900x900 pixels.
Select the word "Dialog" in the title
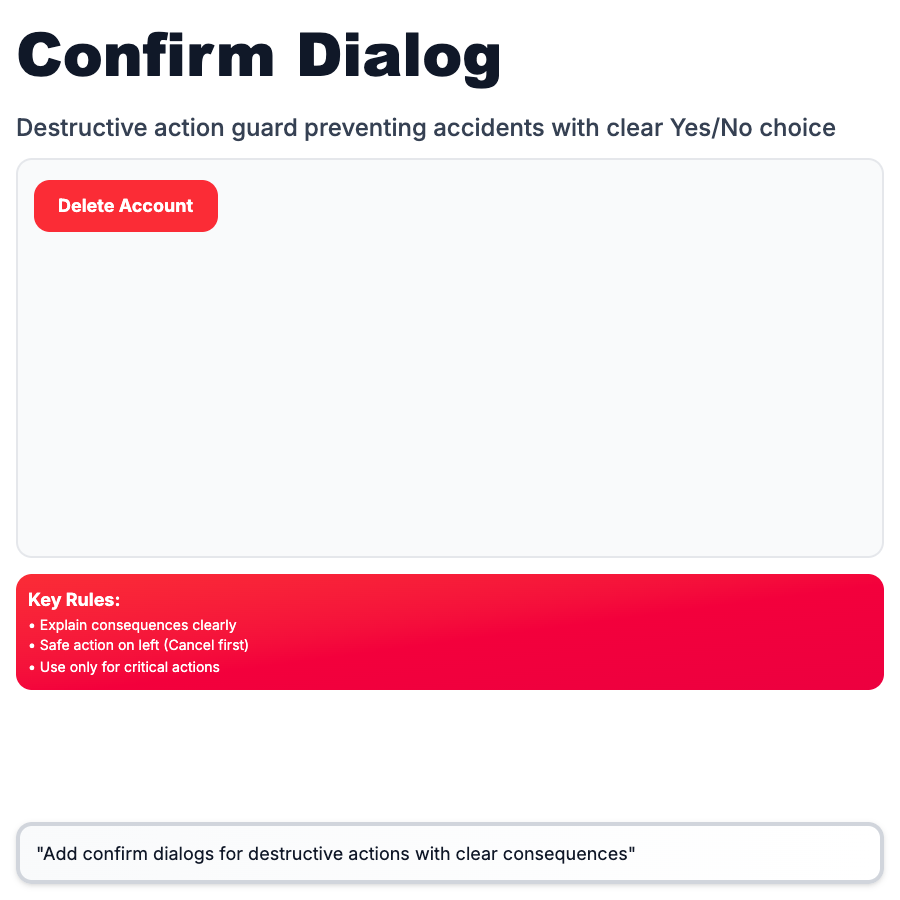click(x=399, y=56)
